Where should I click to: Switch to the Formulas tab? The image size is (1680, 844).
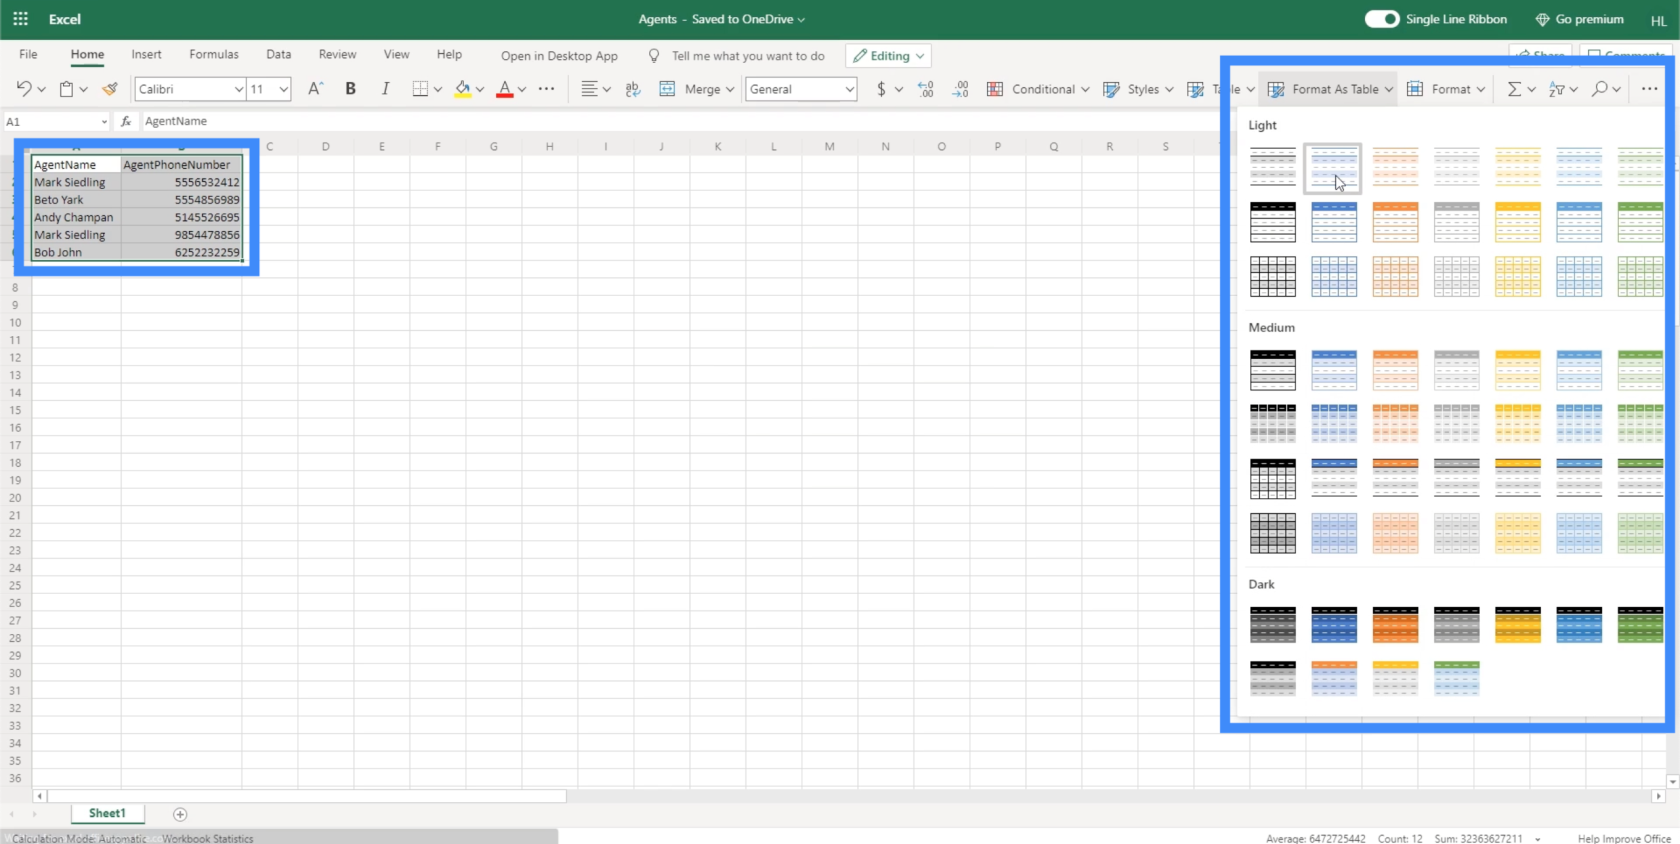pos(214,55)
